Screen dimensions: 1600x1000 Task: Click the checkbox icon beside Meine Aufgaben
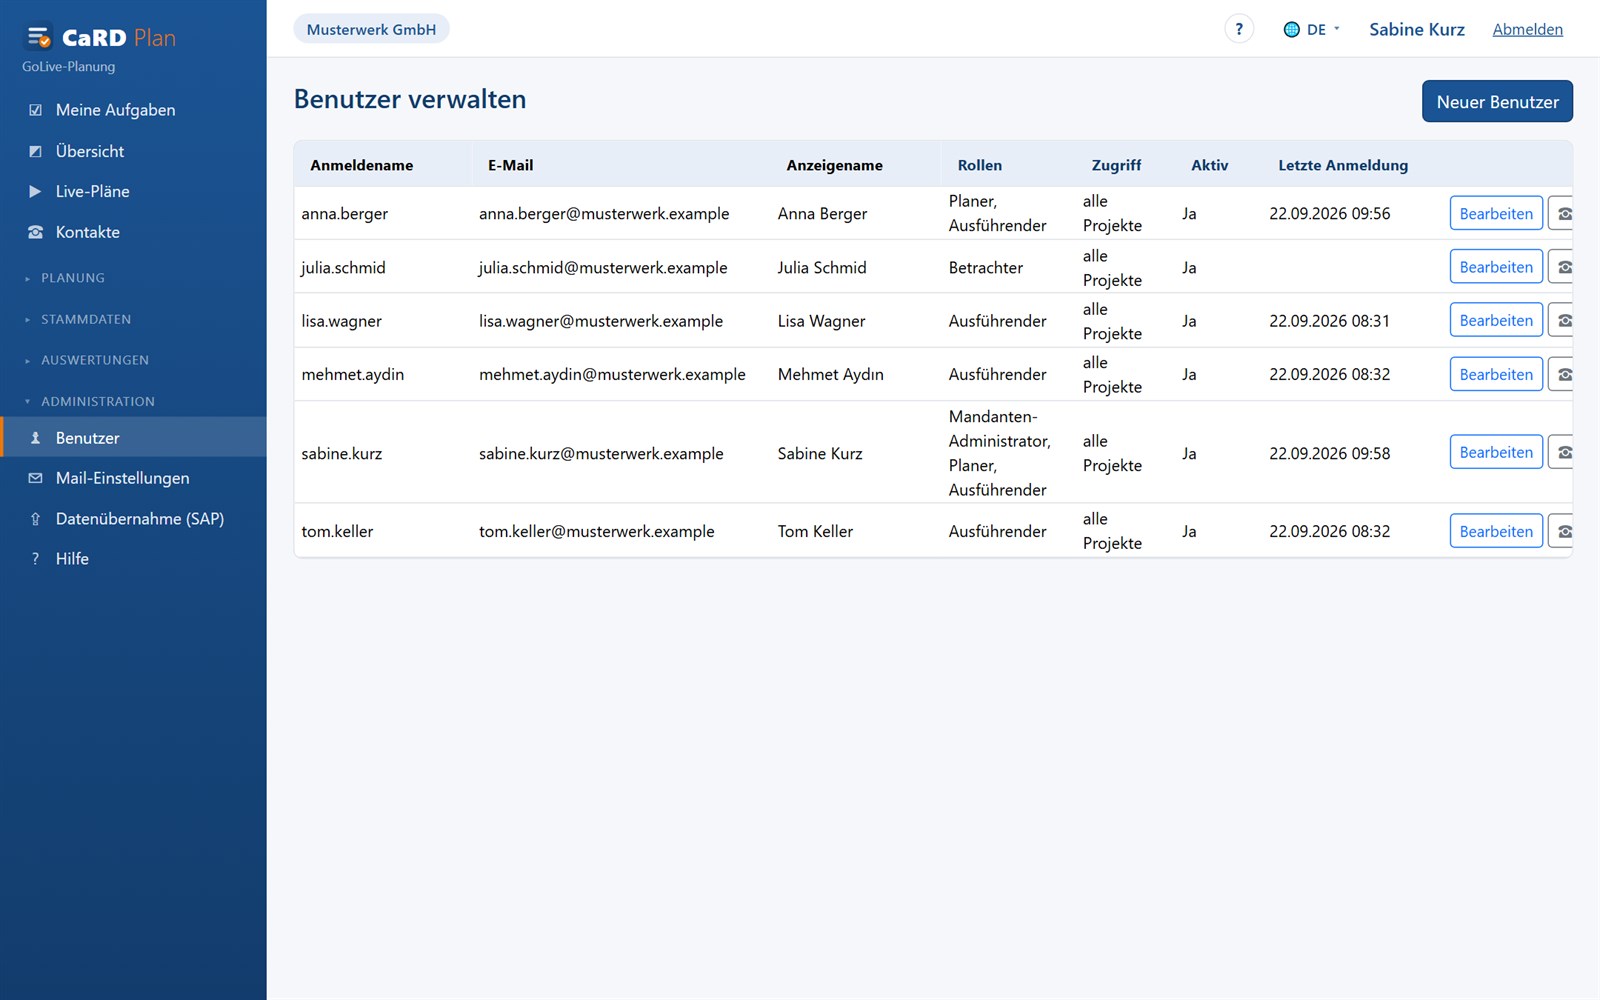click(36, 110)
